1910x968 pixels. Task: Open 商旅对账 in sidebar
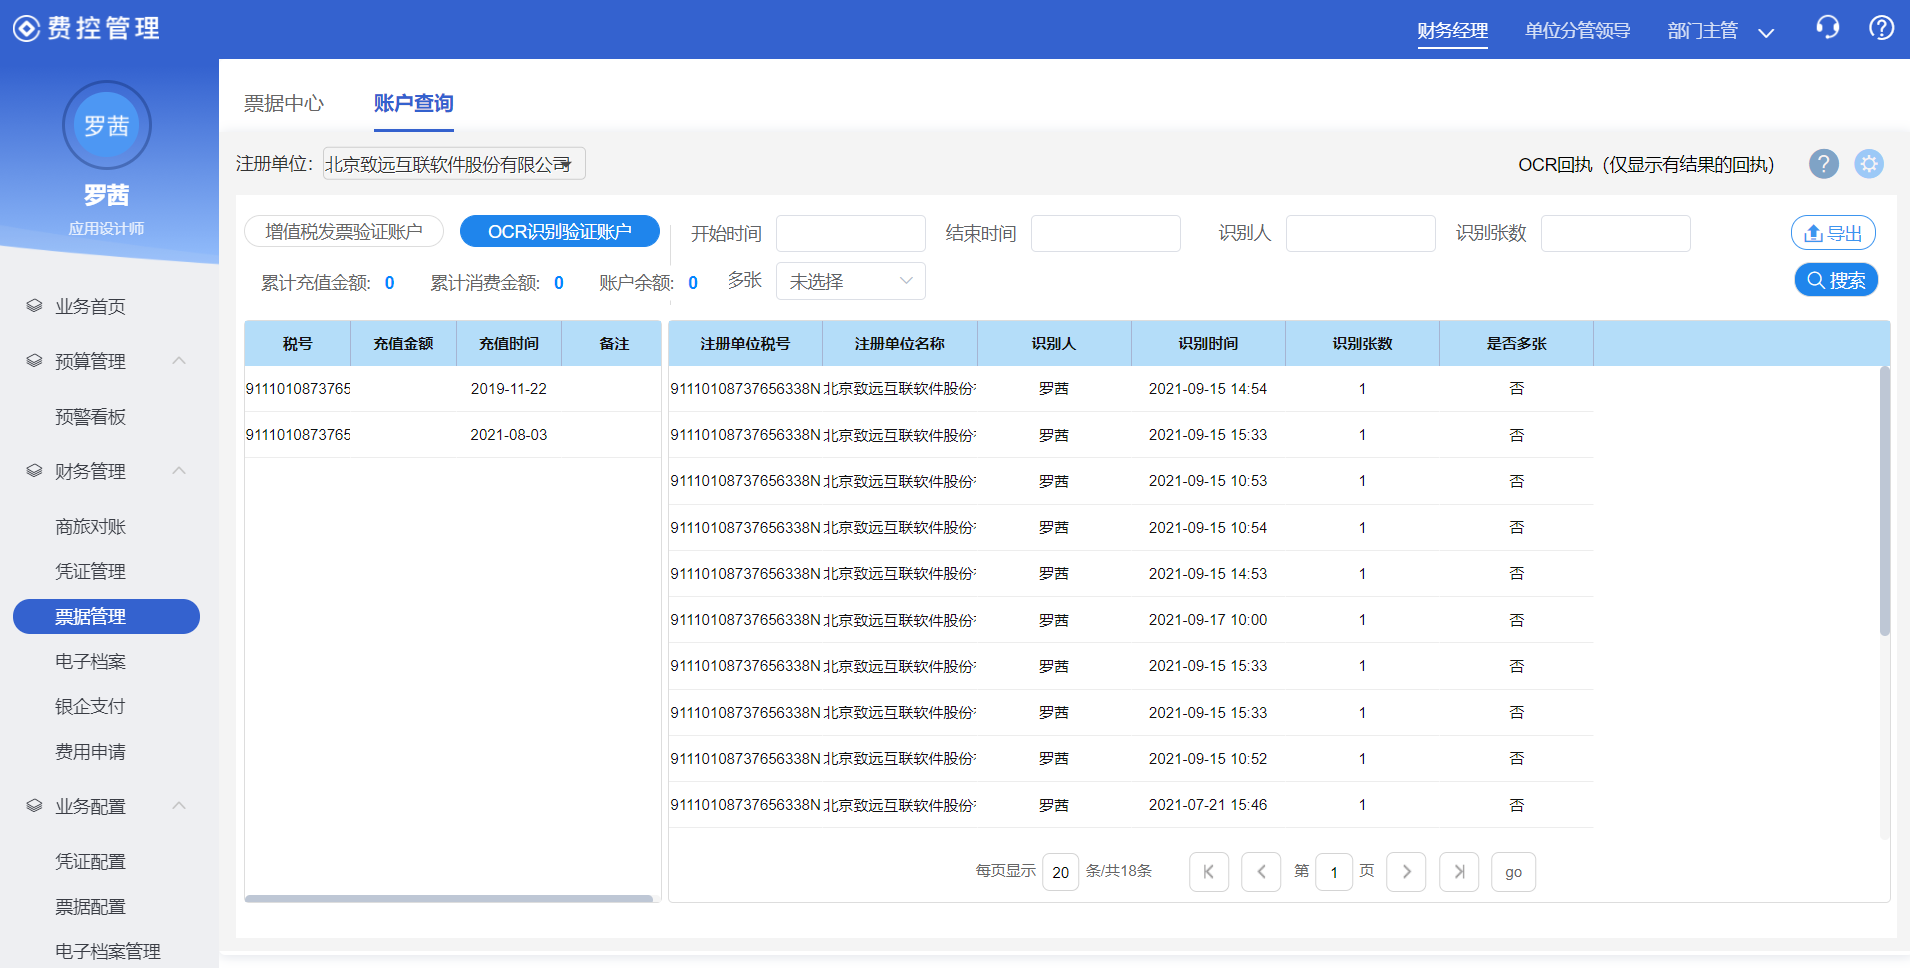click(x=90, y=527)
